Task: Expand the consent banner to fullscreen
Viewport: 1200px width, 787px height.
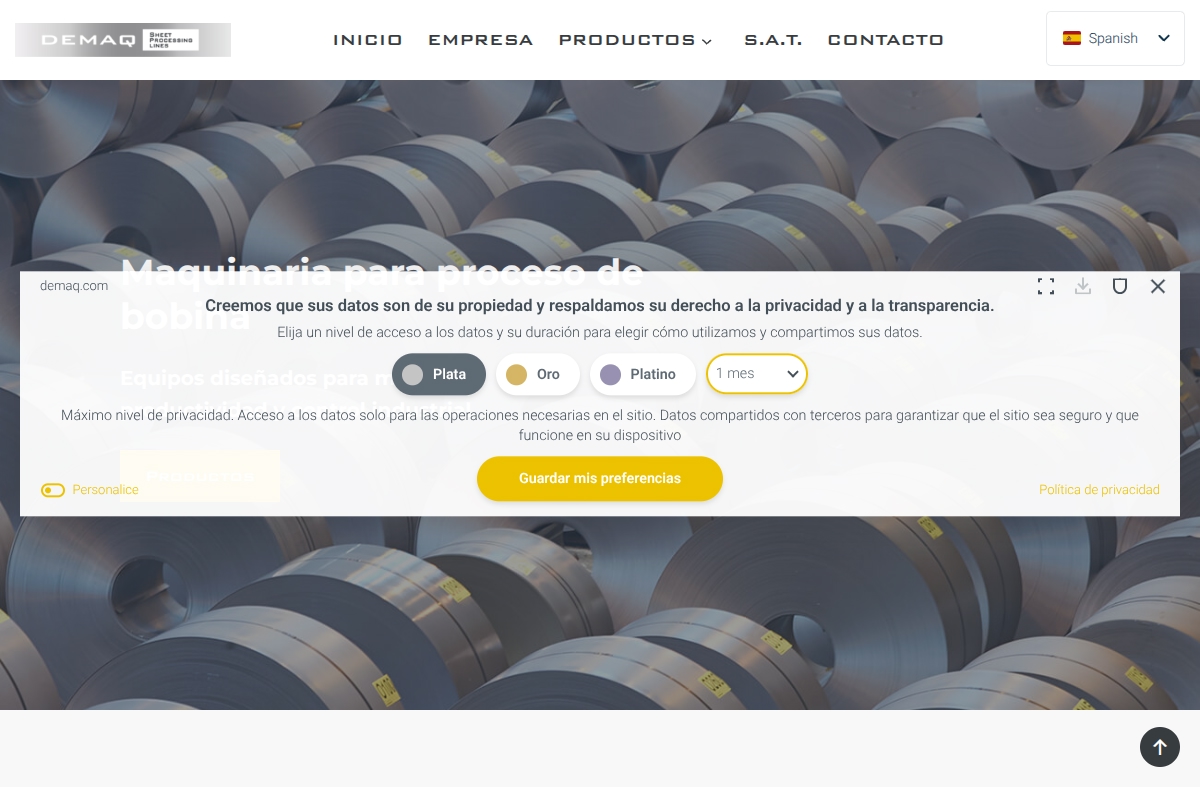Action: point(1046,287)
